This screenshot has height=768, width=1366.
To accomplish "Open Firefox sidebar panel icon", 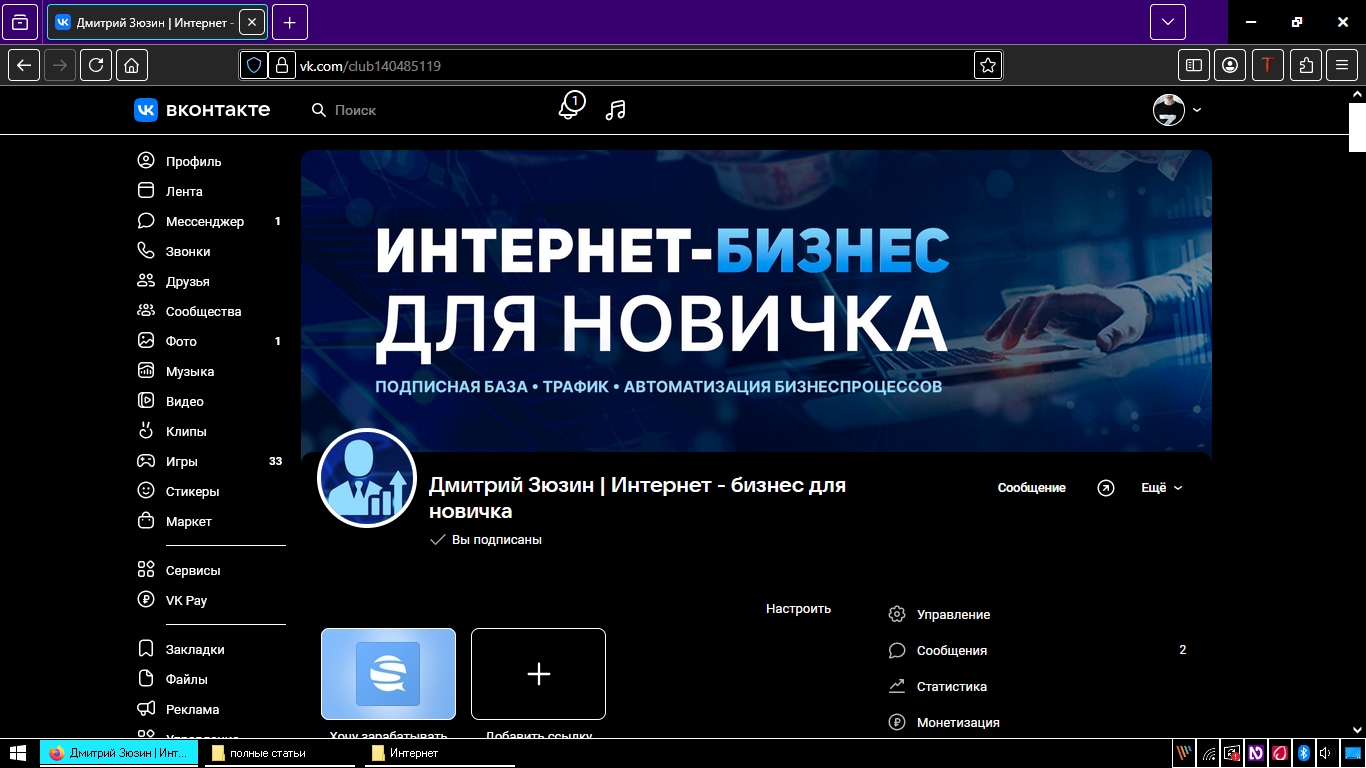I will [1194, 65].
